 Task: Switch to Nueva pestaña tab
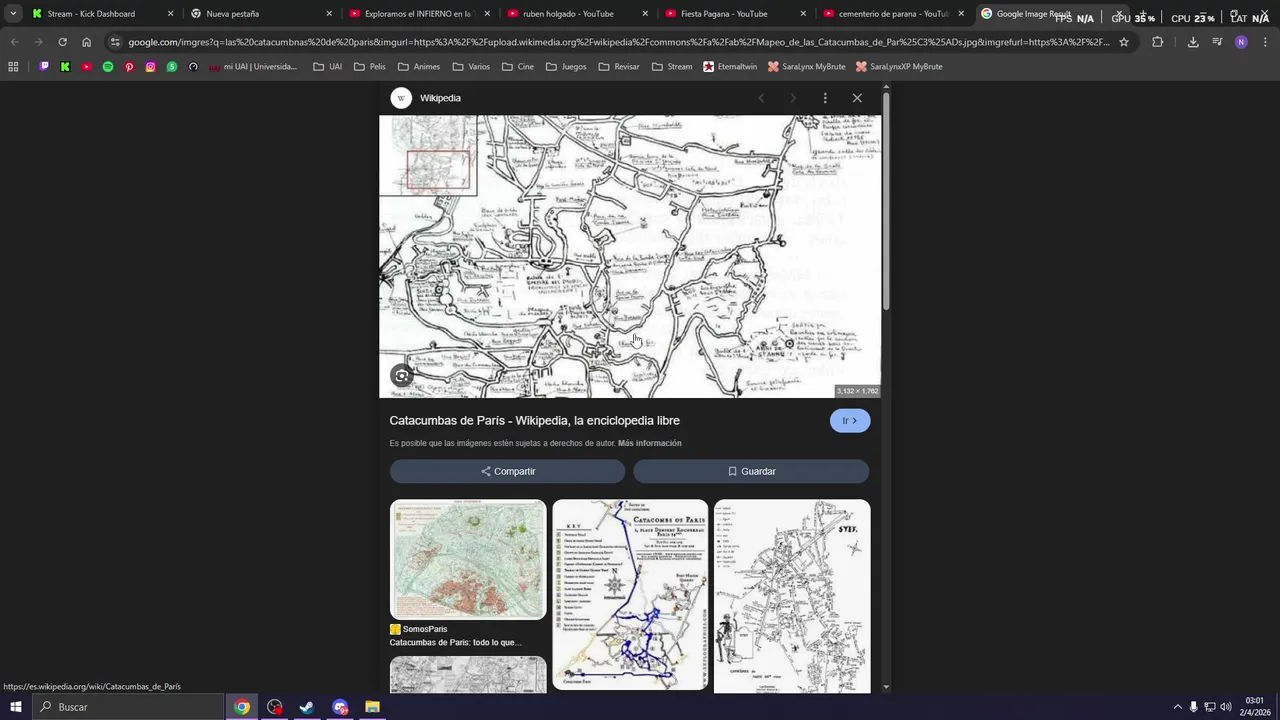261,14
